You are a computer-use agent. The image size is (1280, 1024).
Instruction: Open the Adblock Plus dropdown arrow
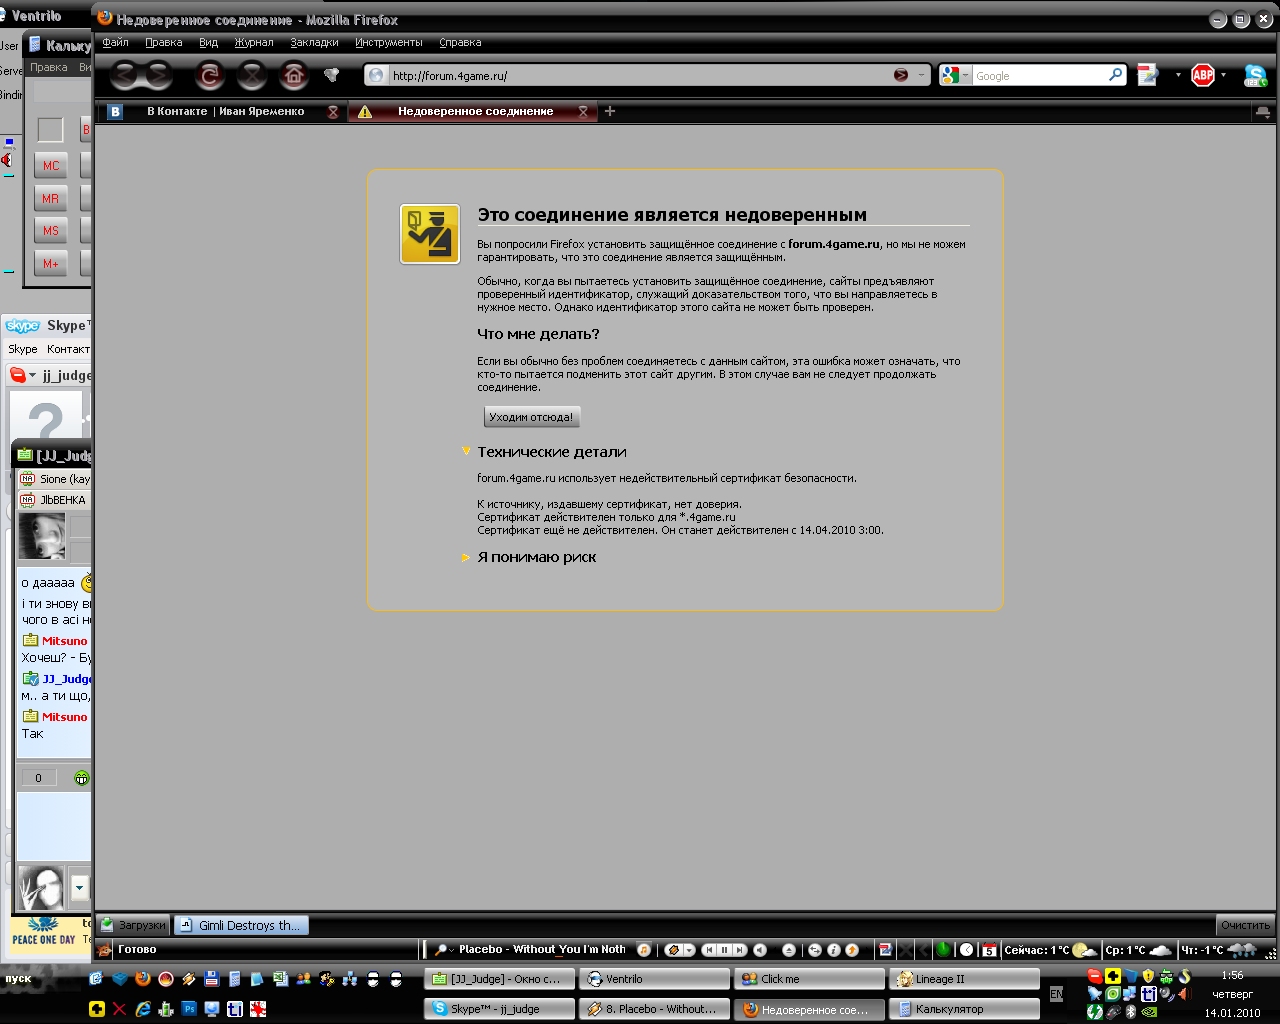coord(1223,75)
